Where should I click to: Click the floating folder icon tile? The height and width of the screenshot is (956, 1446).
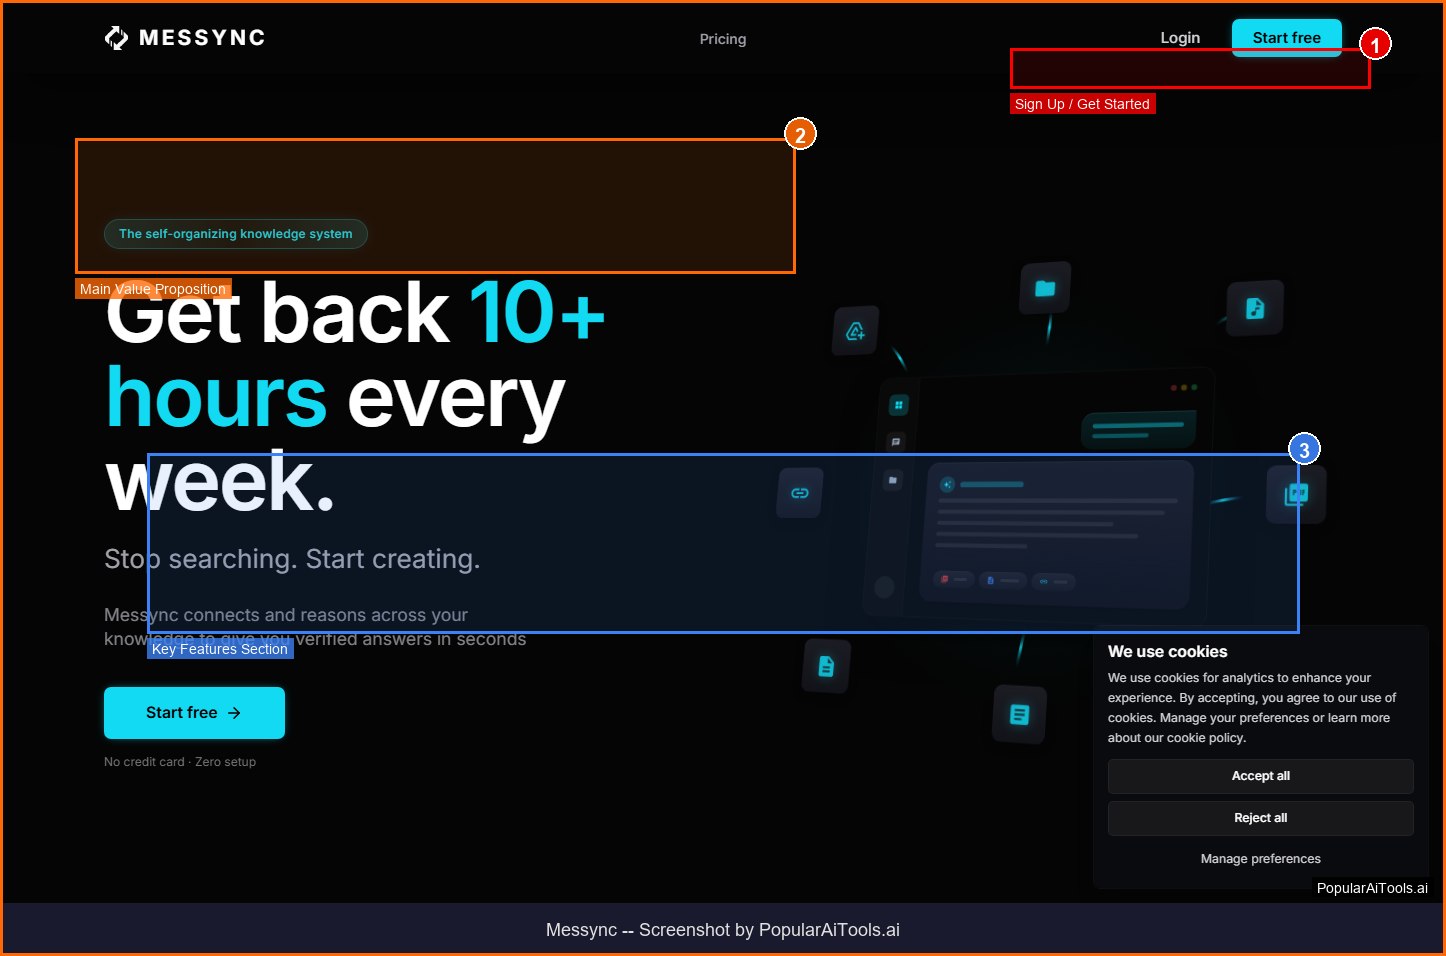click(x=1045, y=289)
